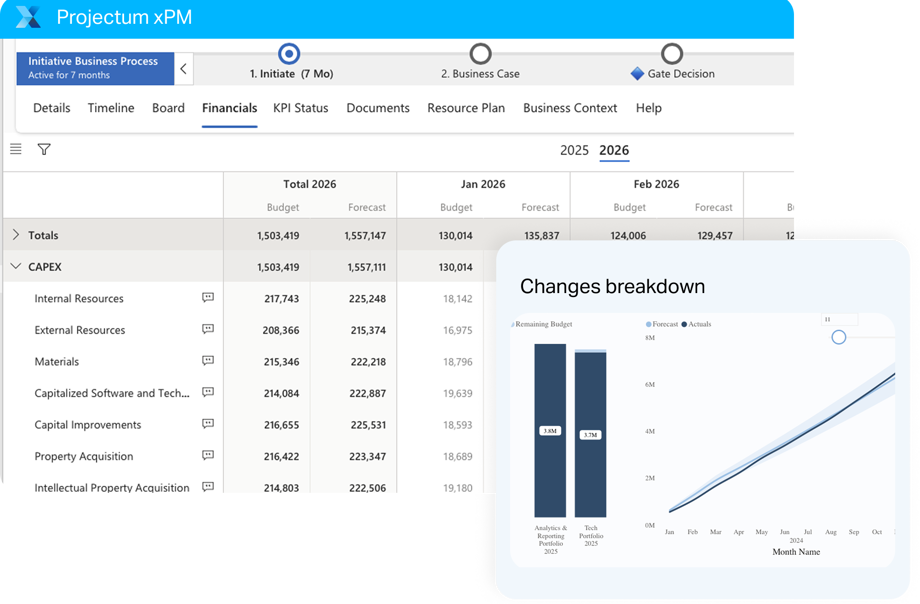Switch to year 2025
Image resolution: width=920 pixels, height=604 pixels.
(x=574, y=151)
